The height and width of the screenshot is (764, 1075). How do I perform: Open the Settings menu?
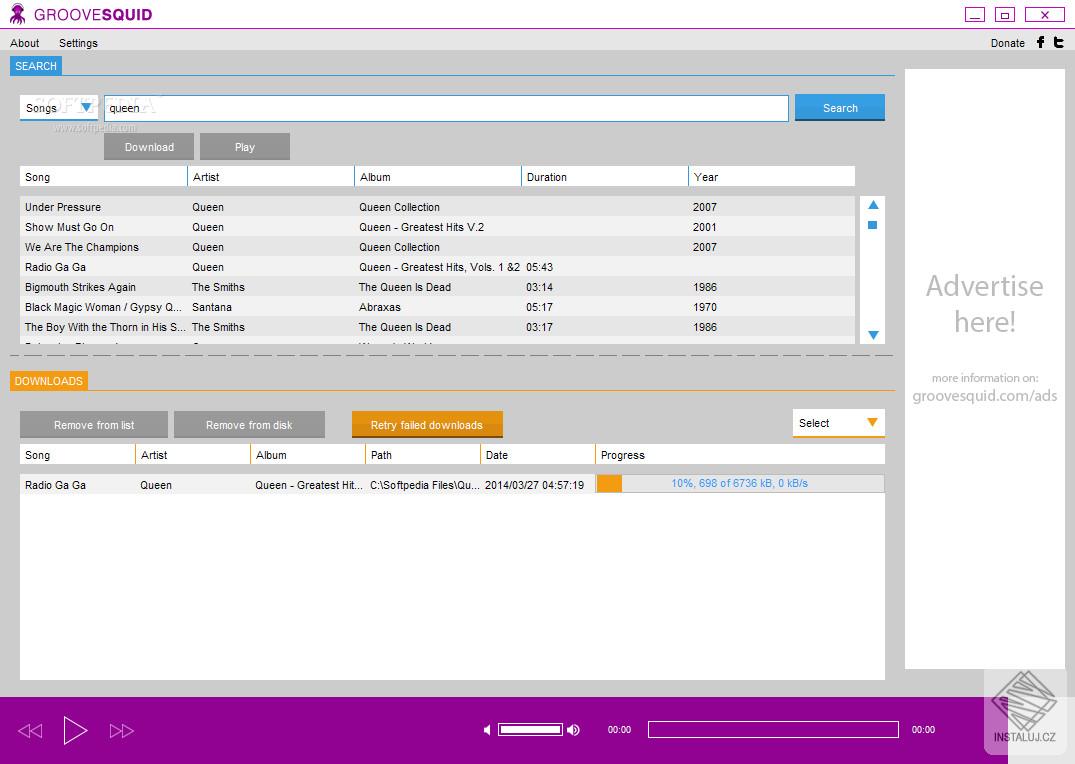pos(78,43)
